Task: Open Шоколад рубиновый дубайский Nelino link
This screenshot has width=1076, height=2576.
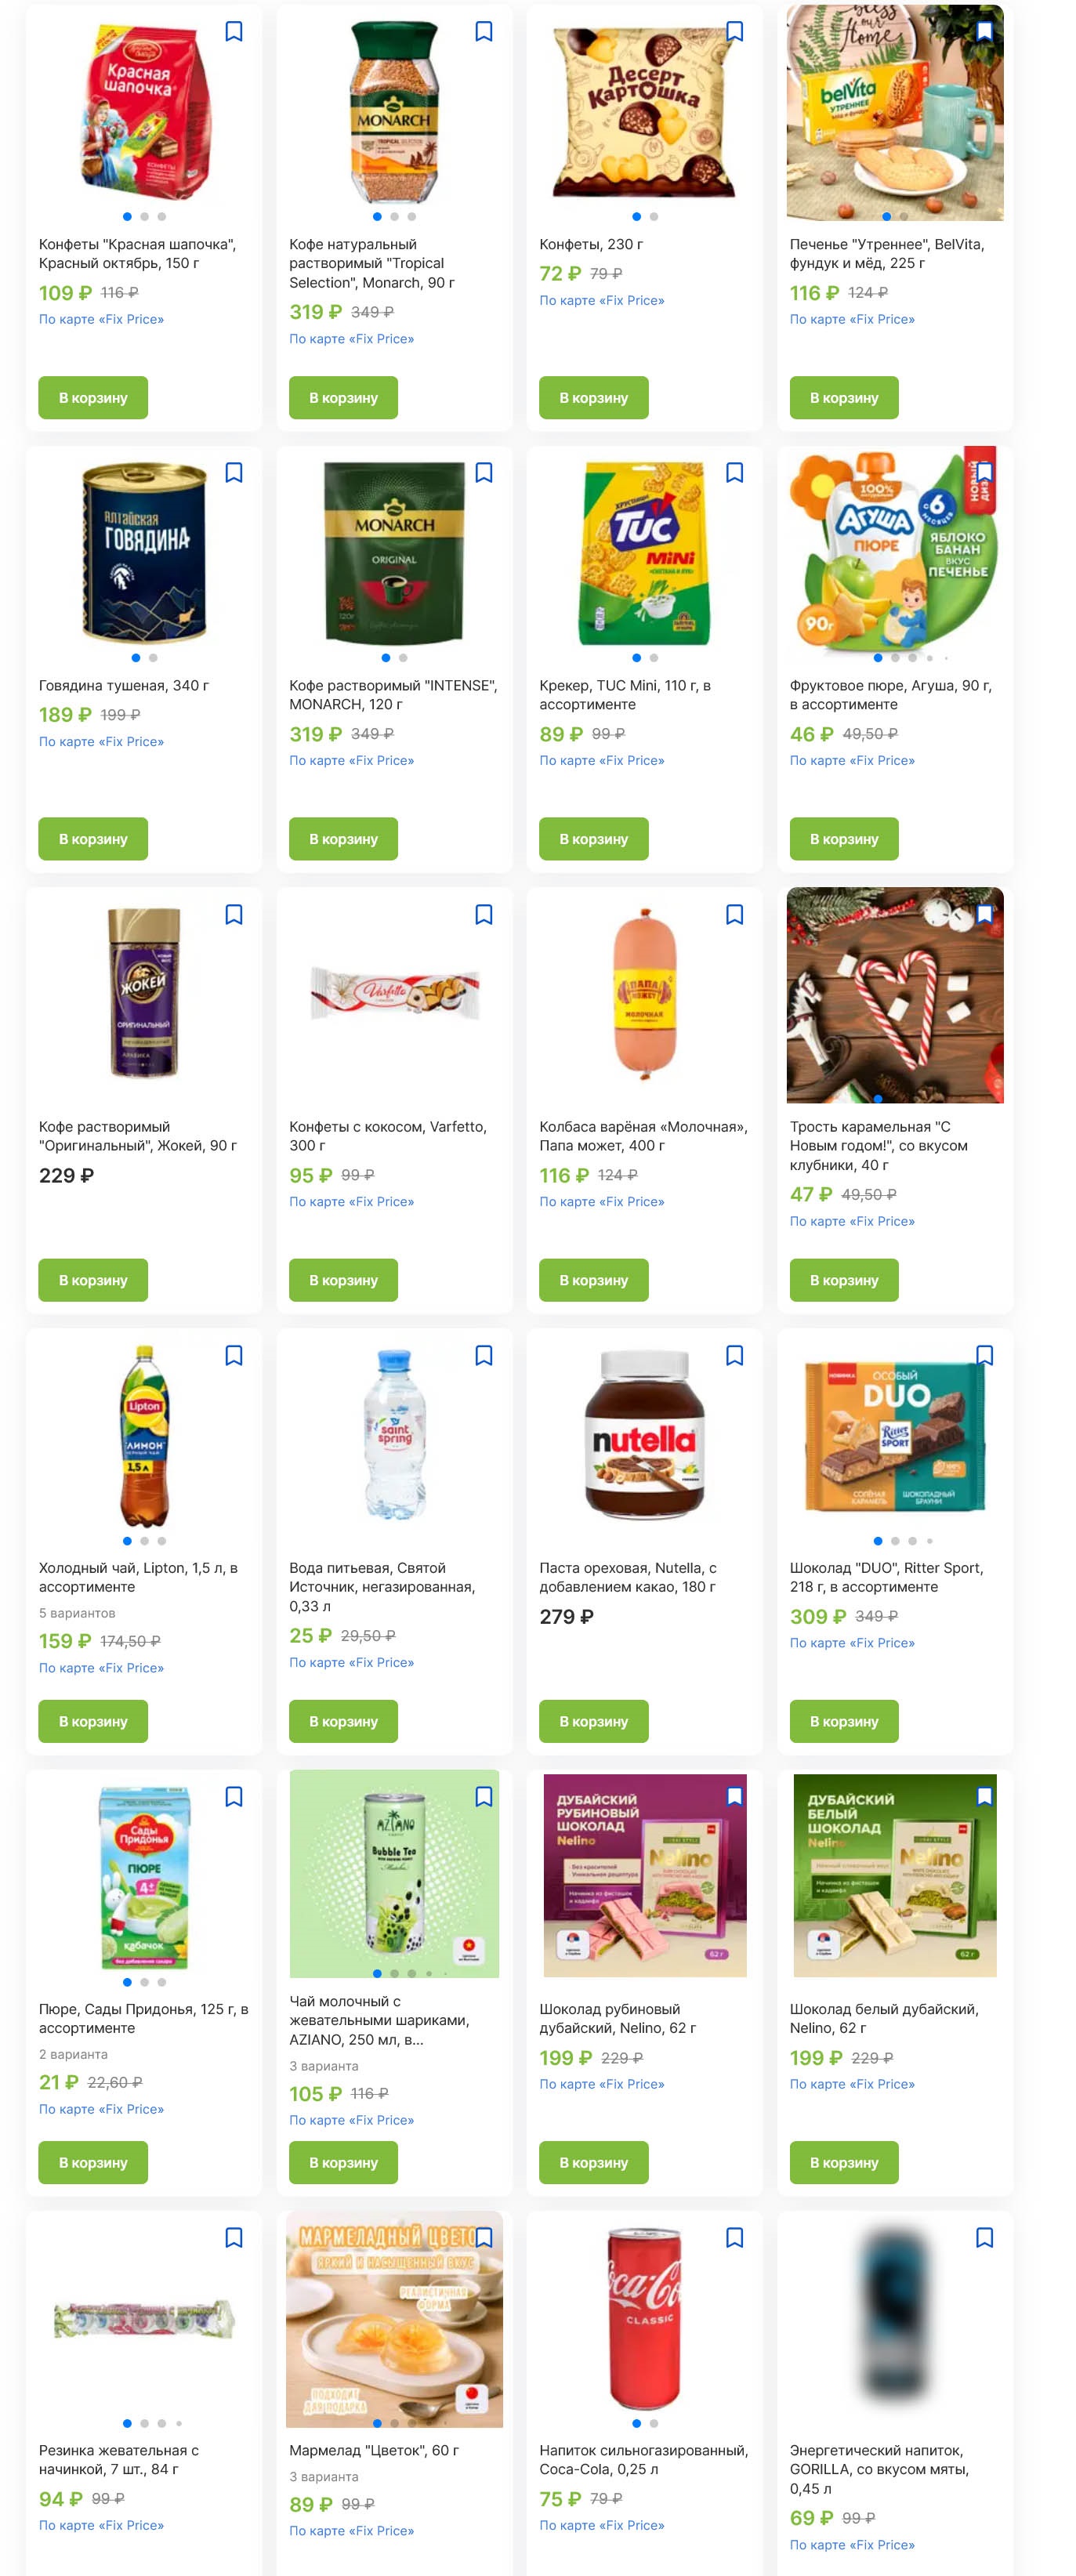Action: 618,2018
